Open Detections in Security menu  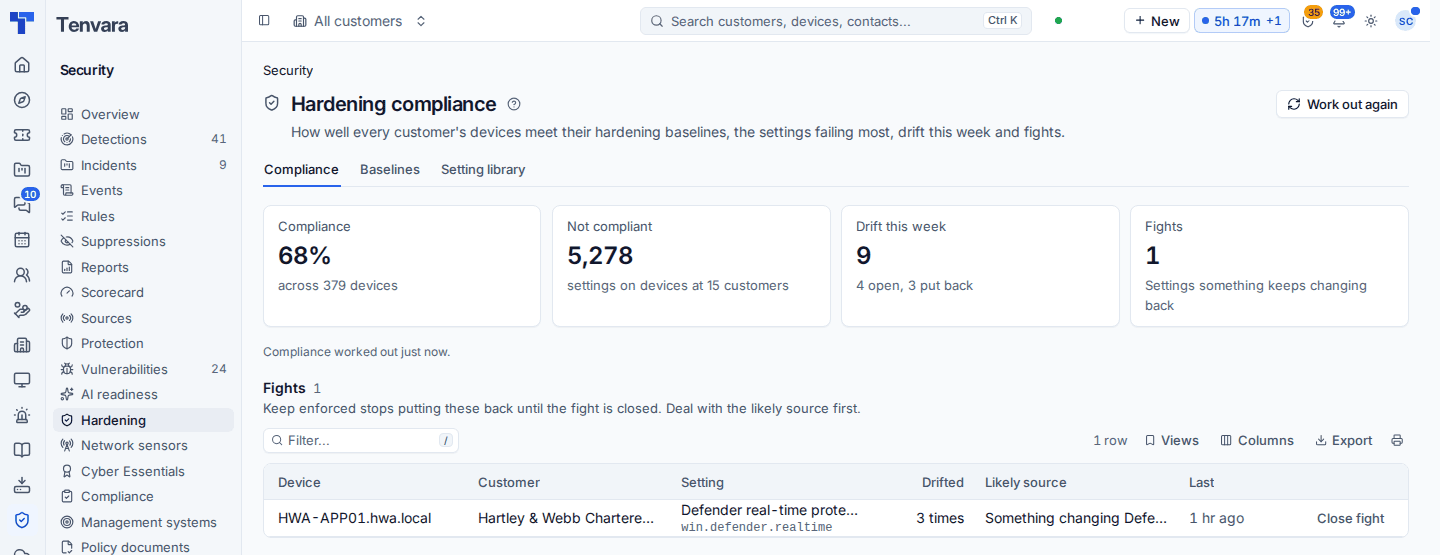[x=143, y=139]
